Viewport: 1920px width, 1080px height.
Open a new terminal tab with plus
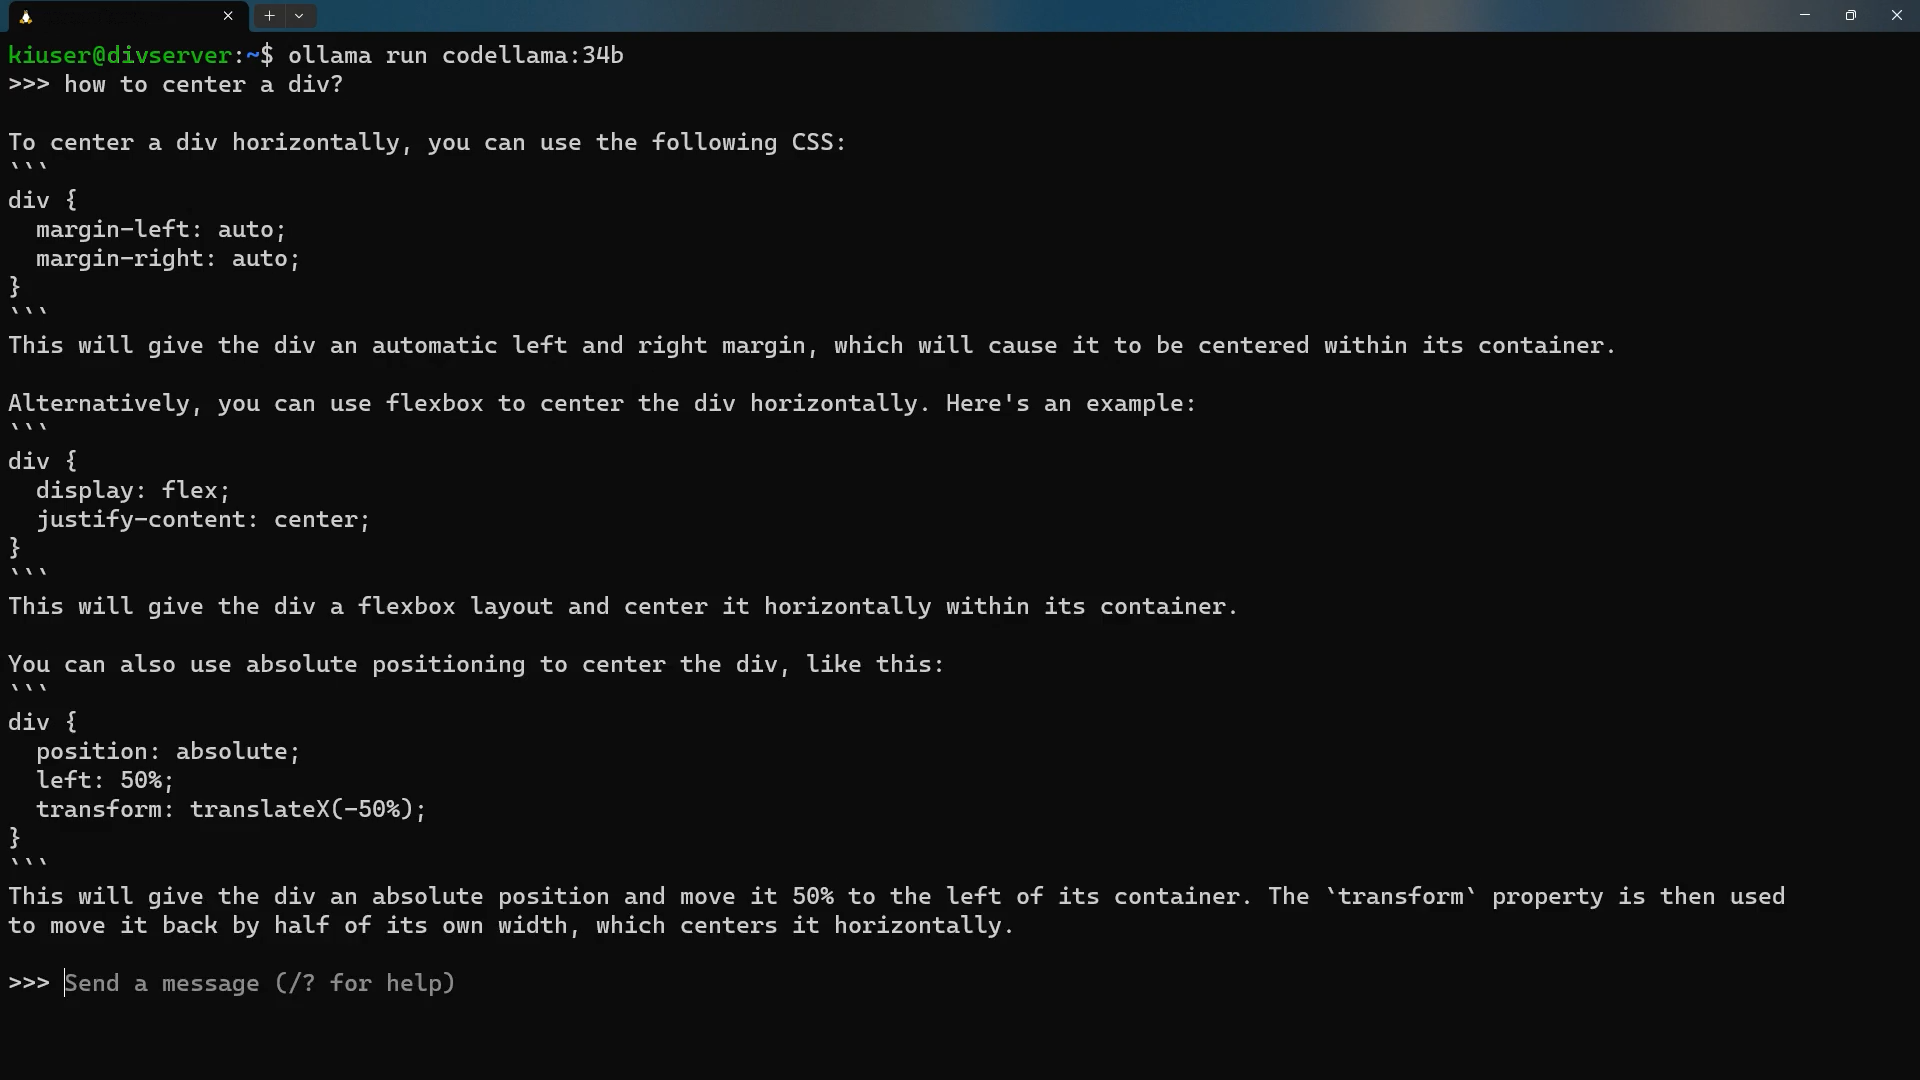click(269, 16)
